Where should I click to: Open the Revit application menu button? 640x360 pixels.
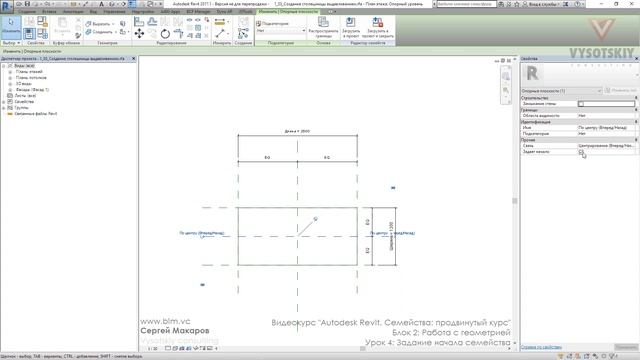tap(7, 7)
